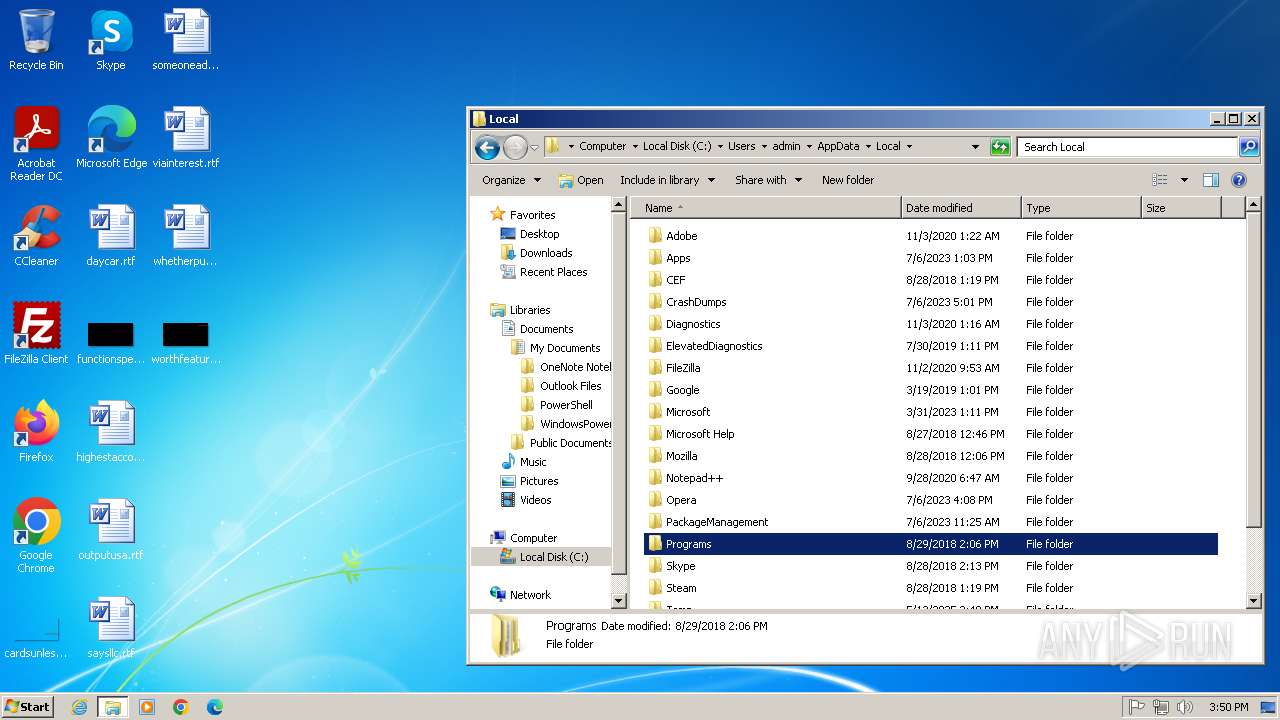Screen dimensions: 1280x720
Task: Click the Refresh button beside address bar
Action: coord(1000,147)
